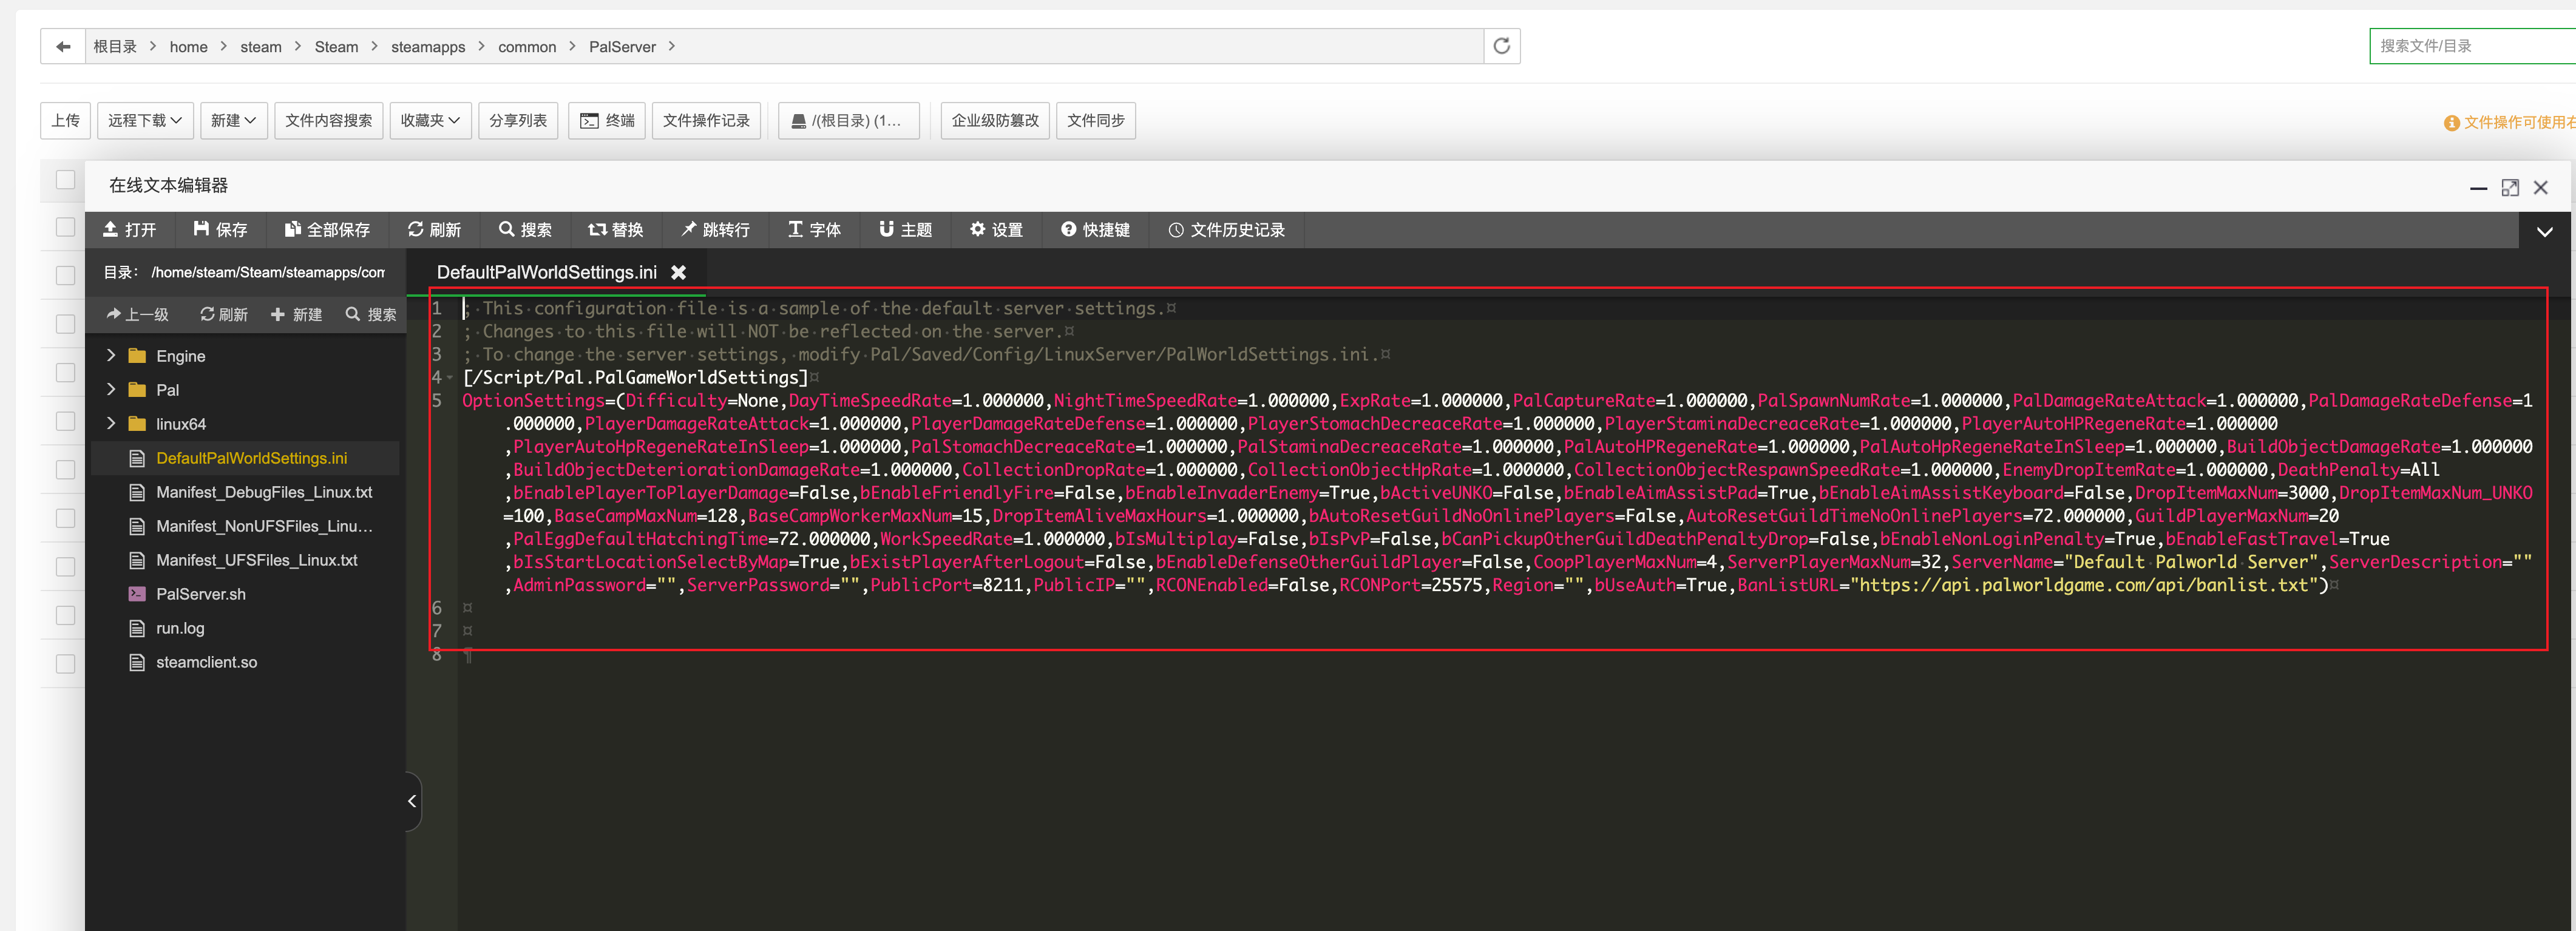This screenshot has height=931, width=2576.
Task: Check the bottom file row checkbox
Action: click(x=66, y=664)
